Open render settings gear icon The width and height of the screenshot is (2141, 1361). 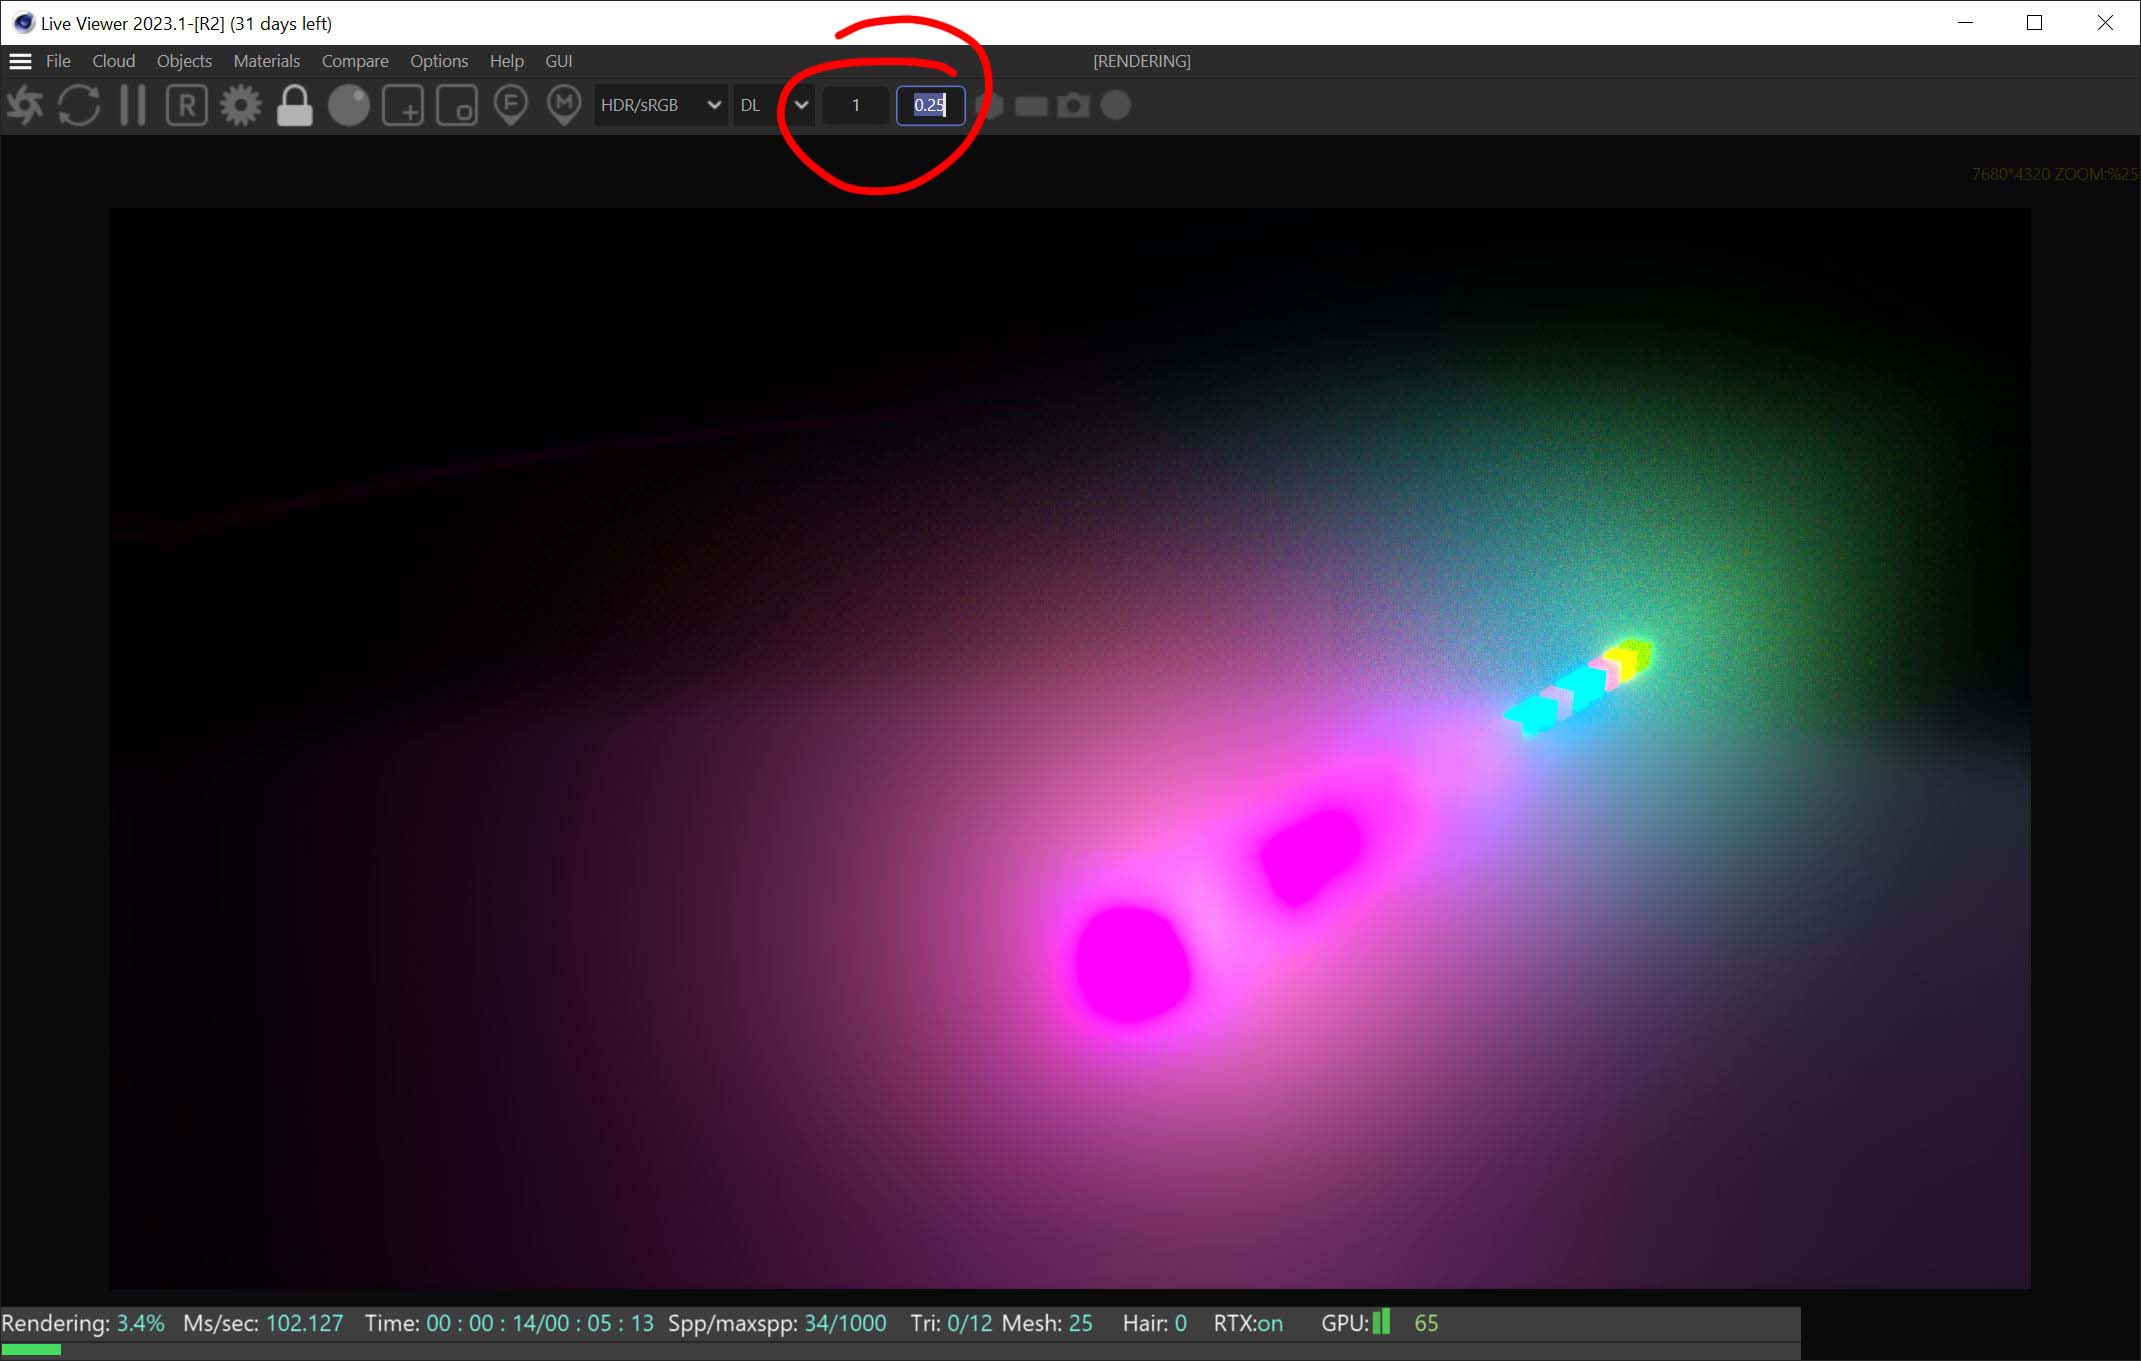240,105
